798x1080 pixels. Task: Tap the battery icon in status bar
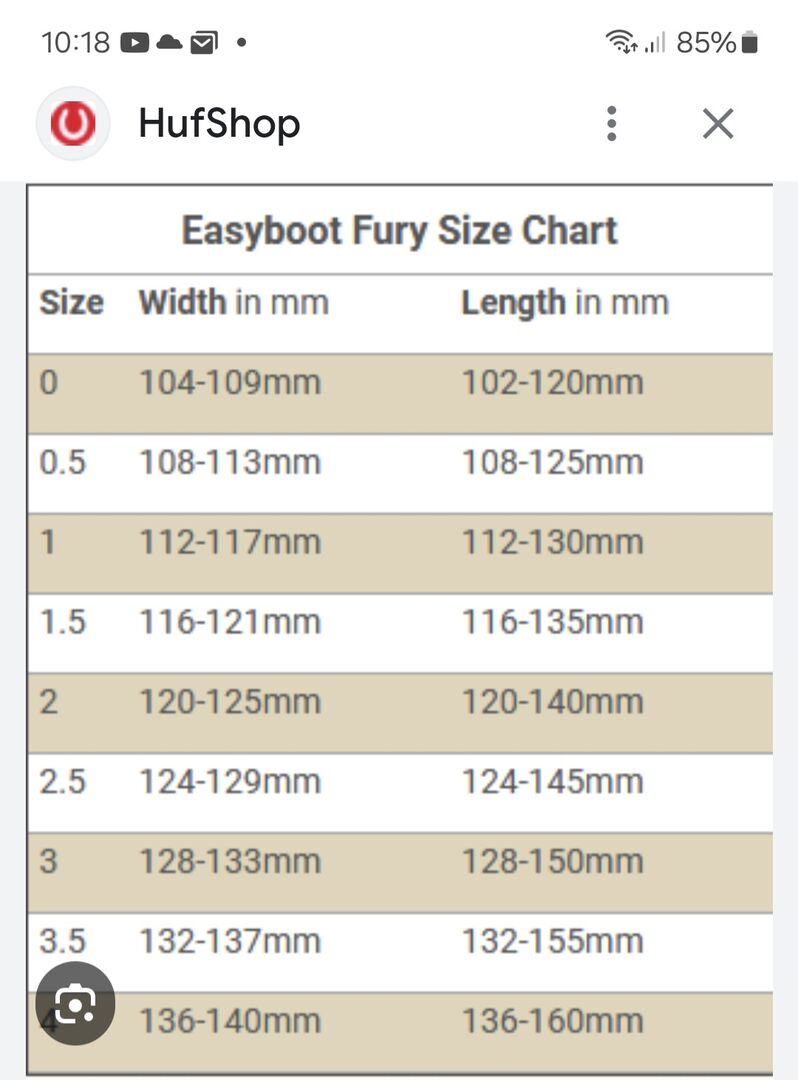pos(750,43)
